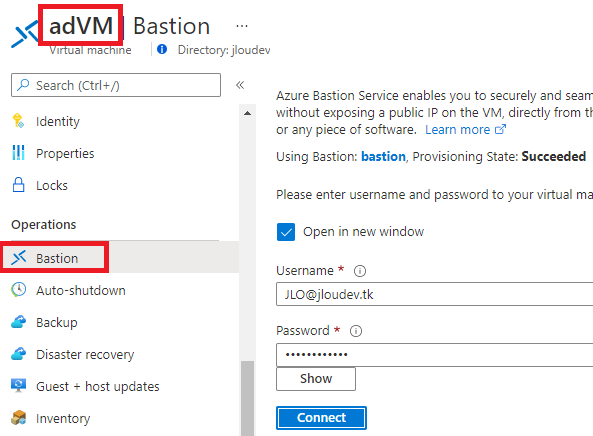Click Show to reveal password
The width and height of the screenshot is (593, 436).
coord(316,379)
